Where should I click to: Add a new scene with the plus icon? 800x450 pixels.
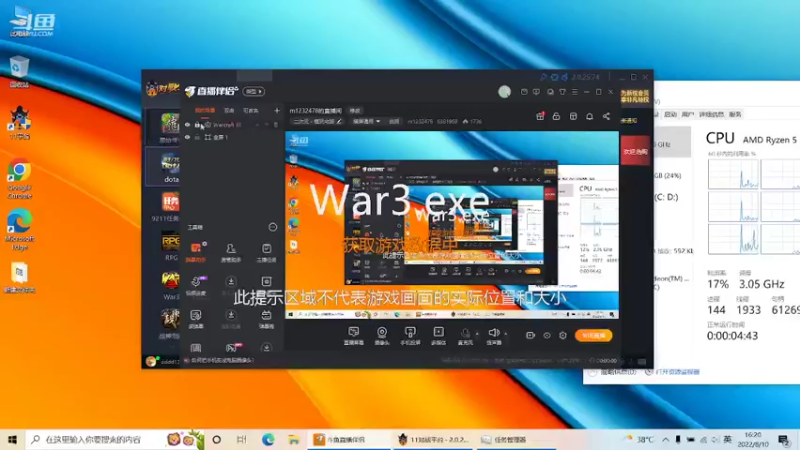(x=277, y=110)
